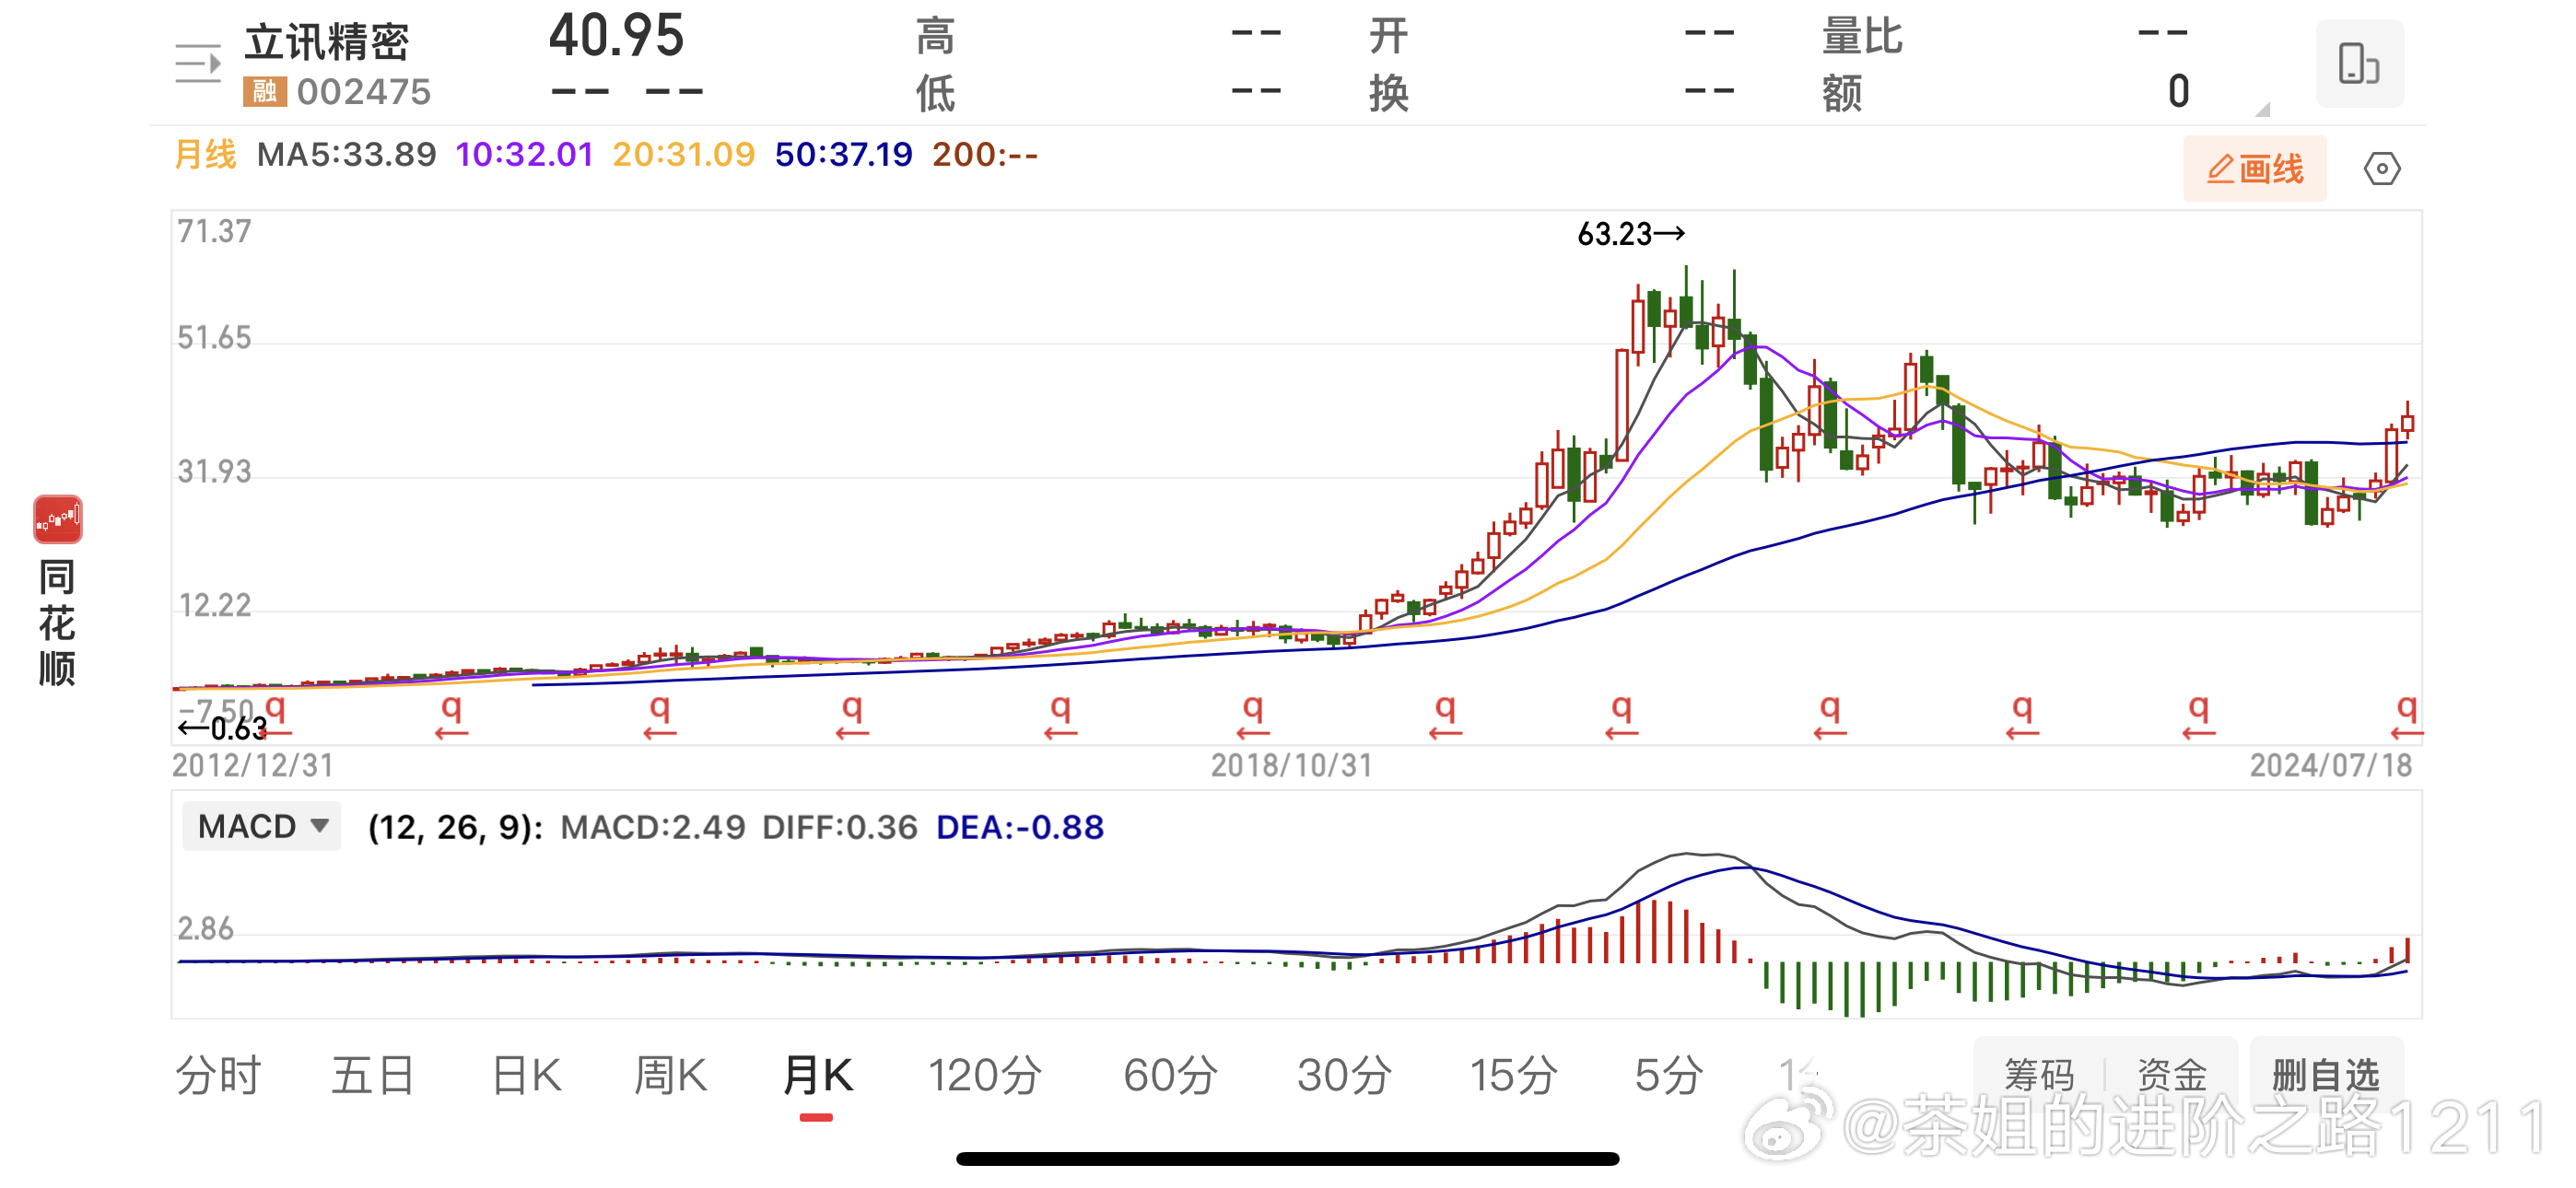Switch to 15分 chart tab
Image resolution: width=2576 pixels, height=1188 pixels.
click(1513, 1075)
